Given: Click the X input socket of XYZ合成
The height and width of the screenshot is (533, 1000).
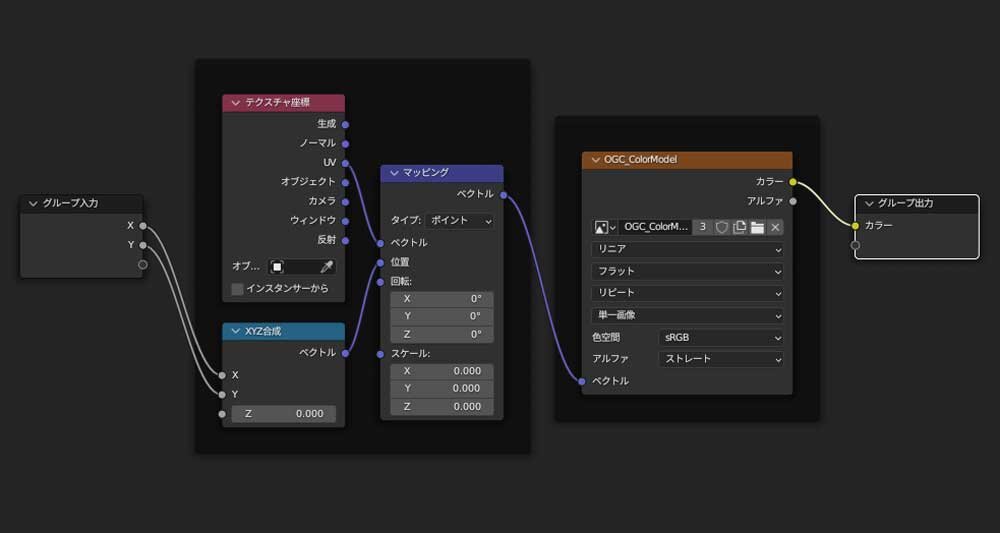Looking at the screenshot, I should click(x=222, y=375).
